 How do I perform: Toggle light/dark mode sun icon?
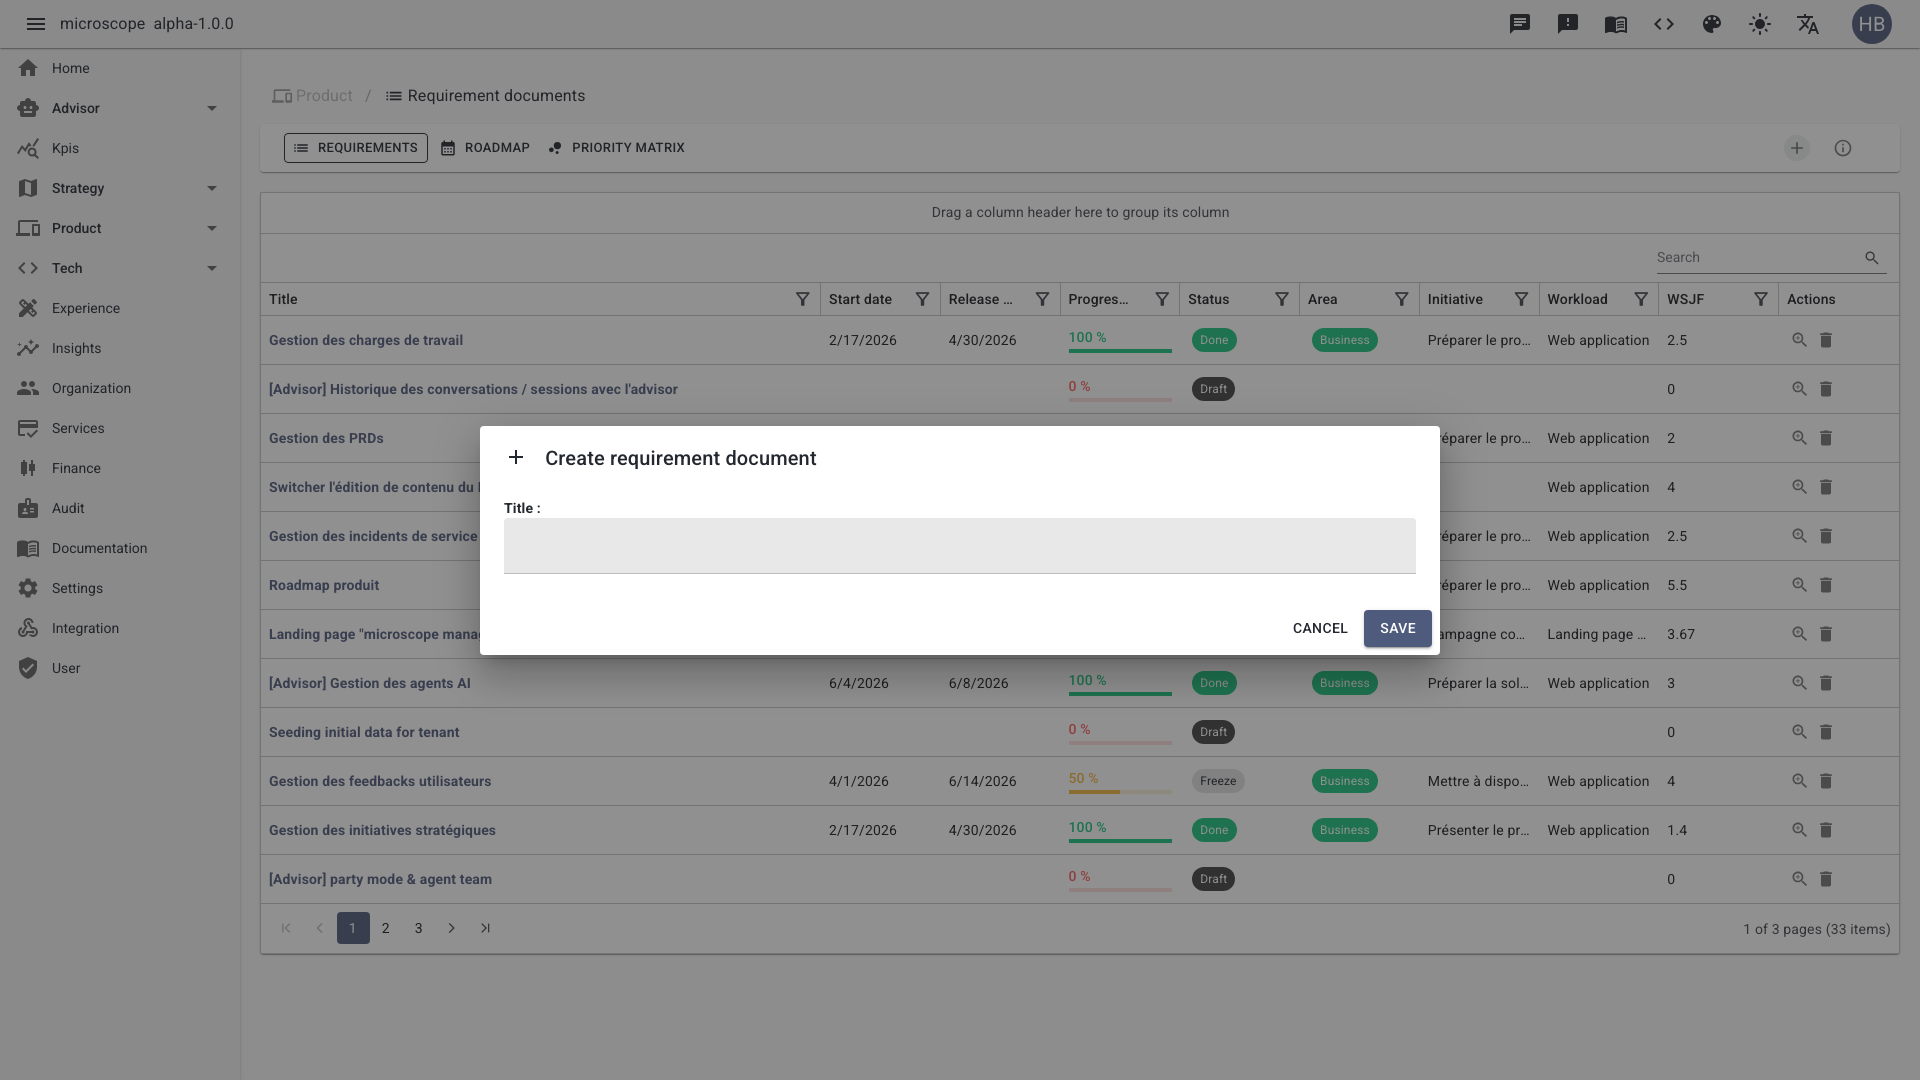(1760, 24)
